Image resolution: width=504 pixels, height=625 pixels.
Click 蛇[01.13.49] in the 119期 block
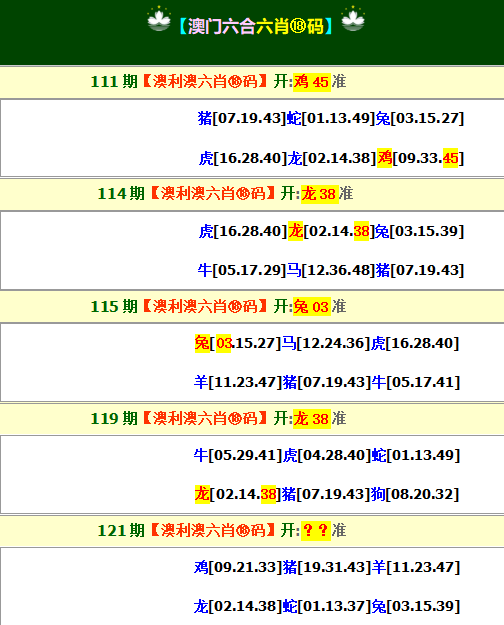(416, 455)
